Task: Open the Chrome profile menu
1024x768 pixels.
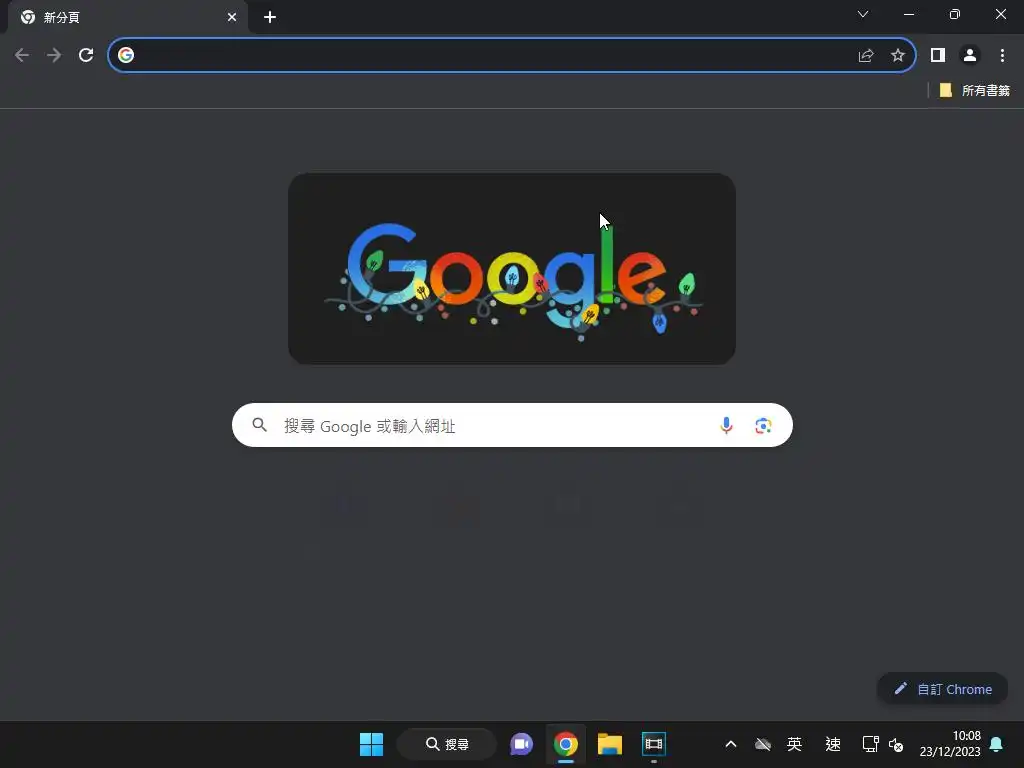Action: point(970,56)
